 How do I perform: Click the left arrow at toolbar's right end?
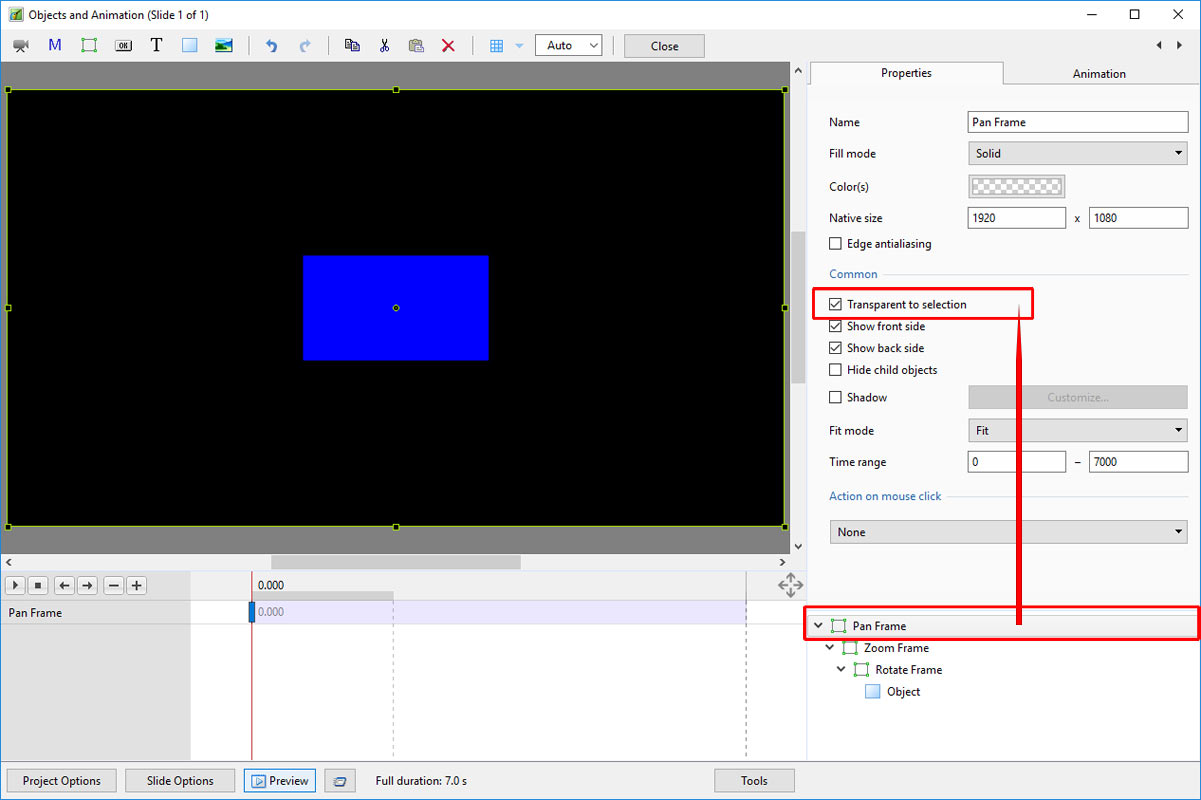pyautogui.click(x=1159, y=45)
